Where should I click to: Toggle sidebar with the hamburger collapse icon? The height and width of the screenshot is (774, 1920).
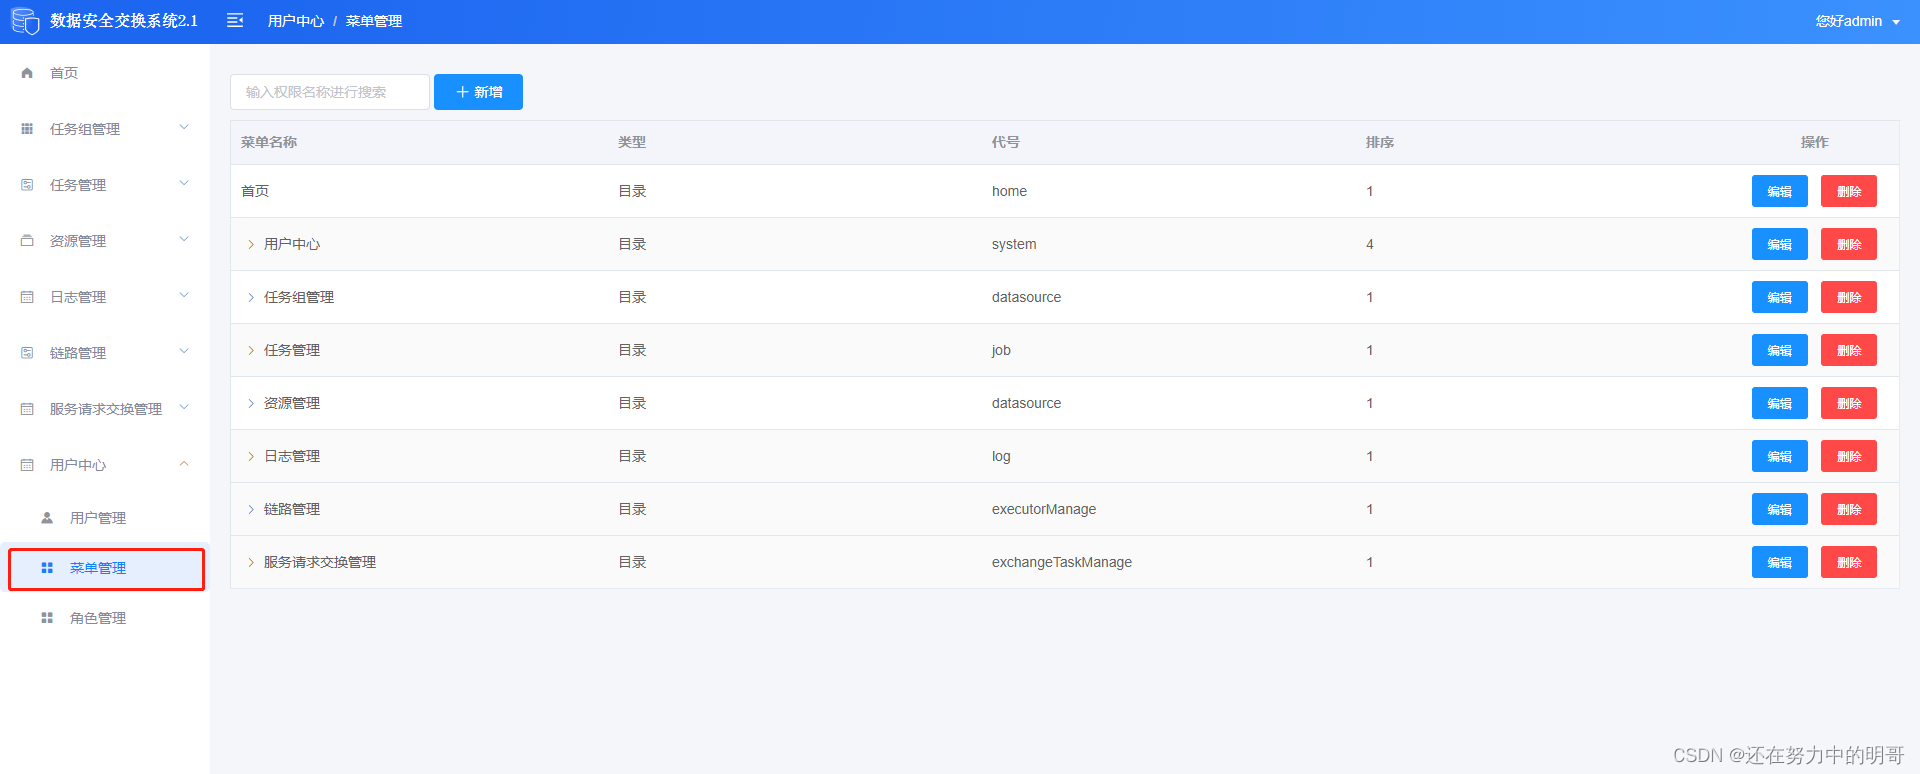pyautogui.click(x=235, y=21)
